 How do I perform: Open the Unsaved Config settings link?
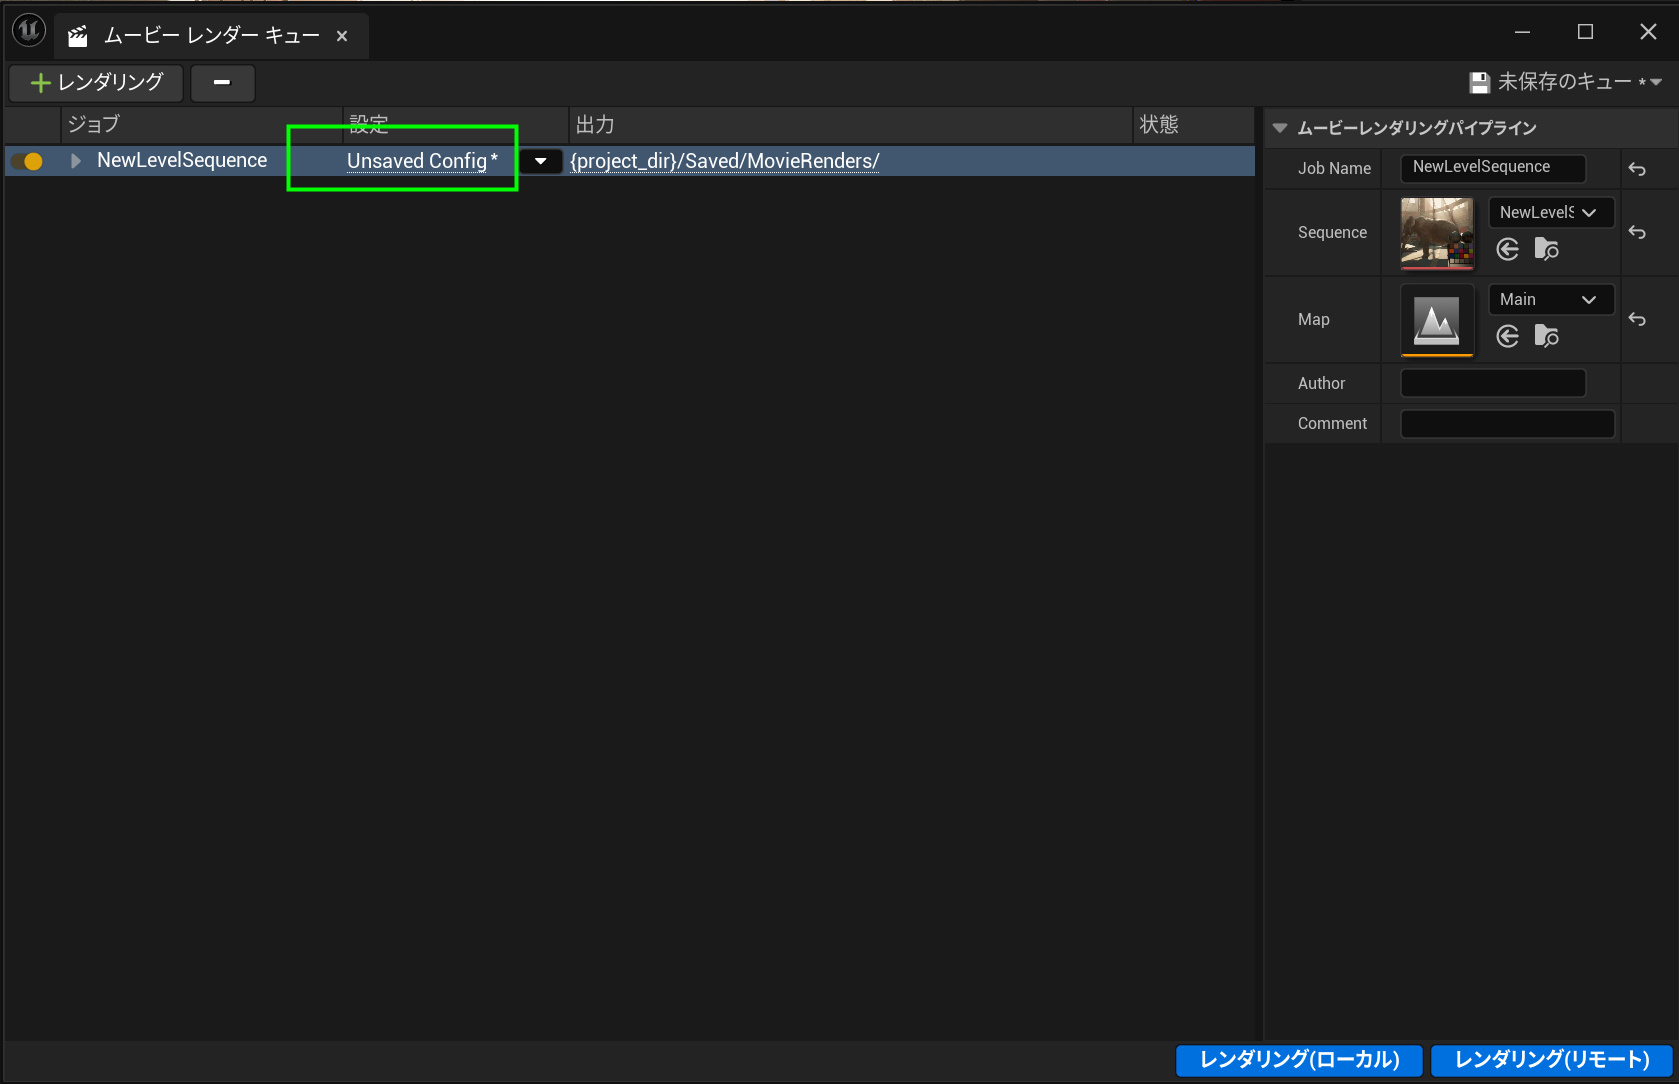point(417,161)
